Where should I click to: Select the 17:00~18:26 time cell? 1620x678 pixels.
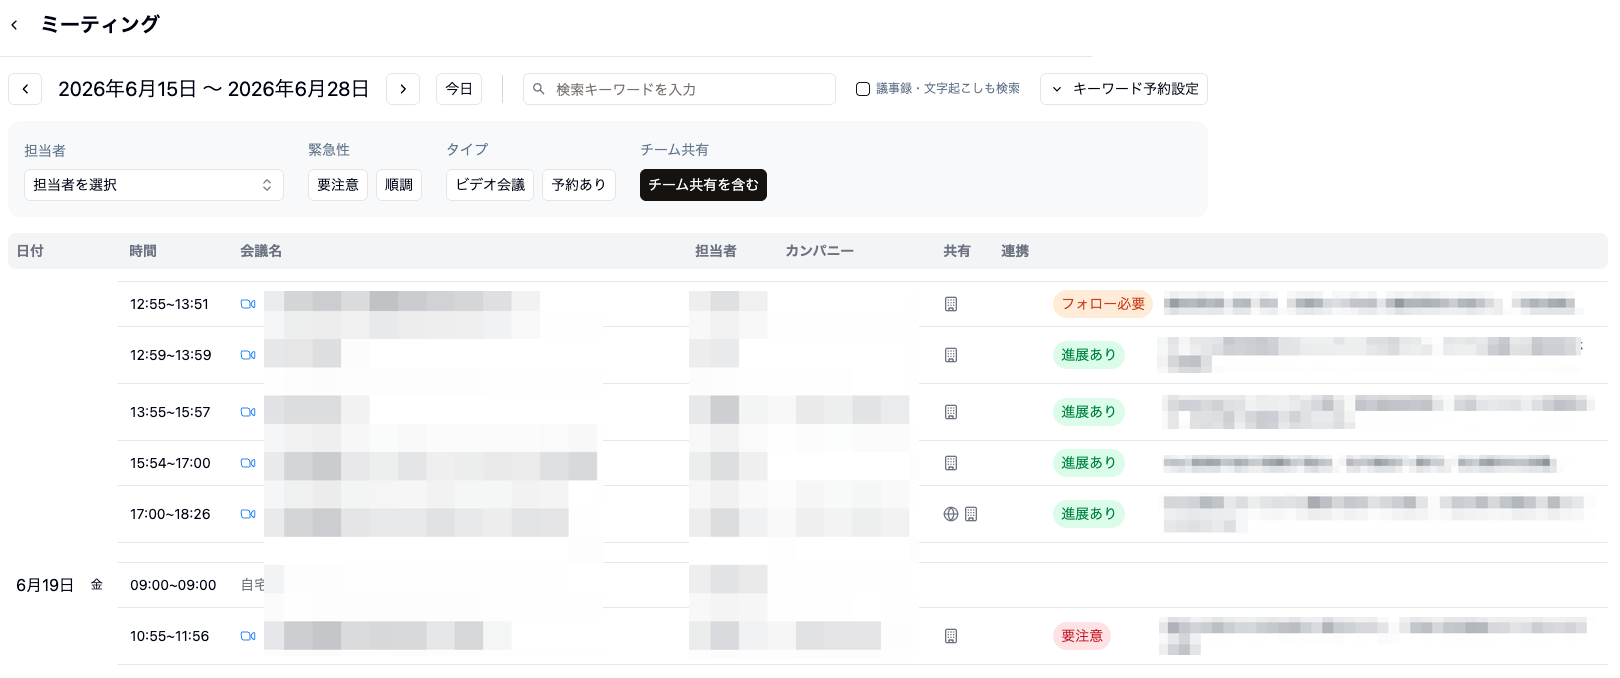pos(170,514)
